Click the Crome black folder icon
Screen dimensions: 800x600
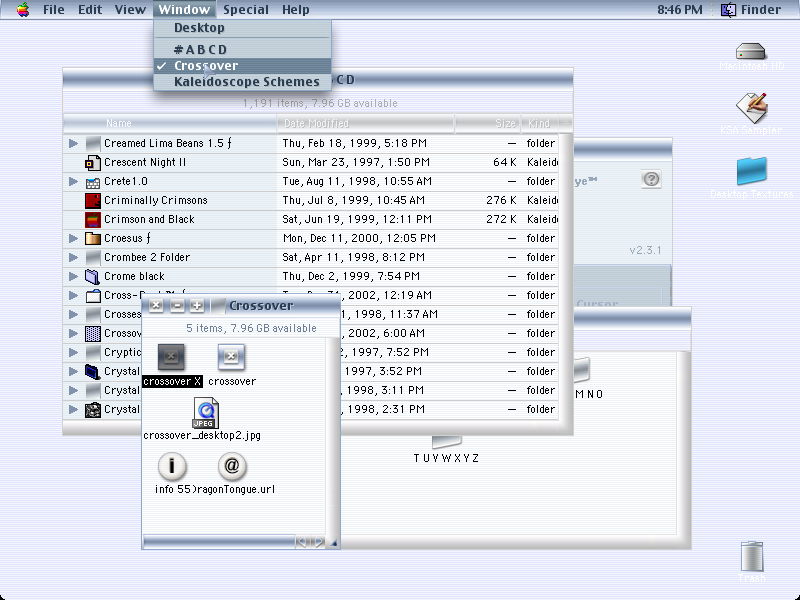93,277
